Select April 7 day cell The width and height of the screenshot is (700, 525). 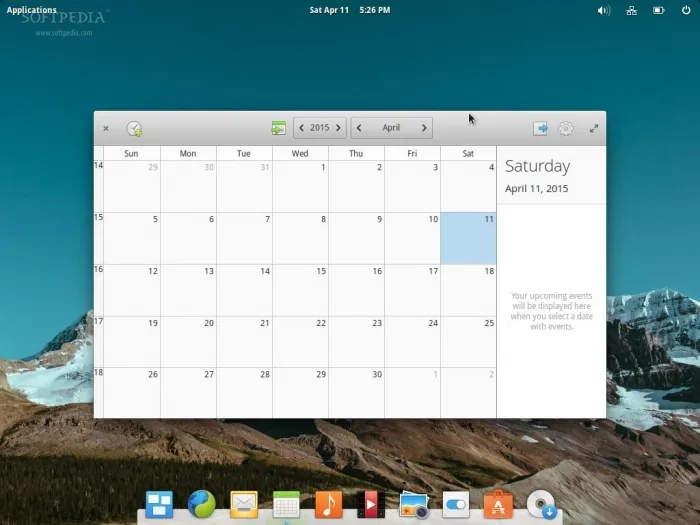244,238
